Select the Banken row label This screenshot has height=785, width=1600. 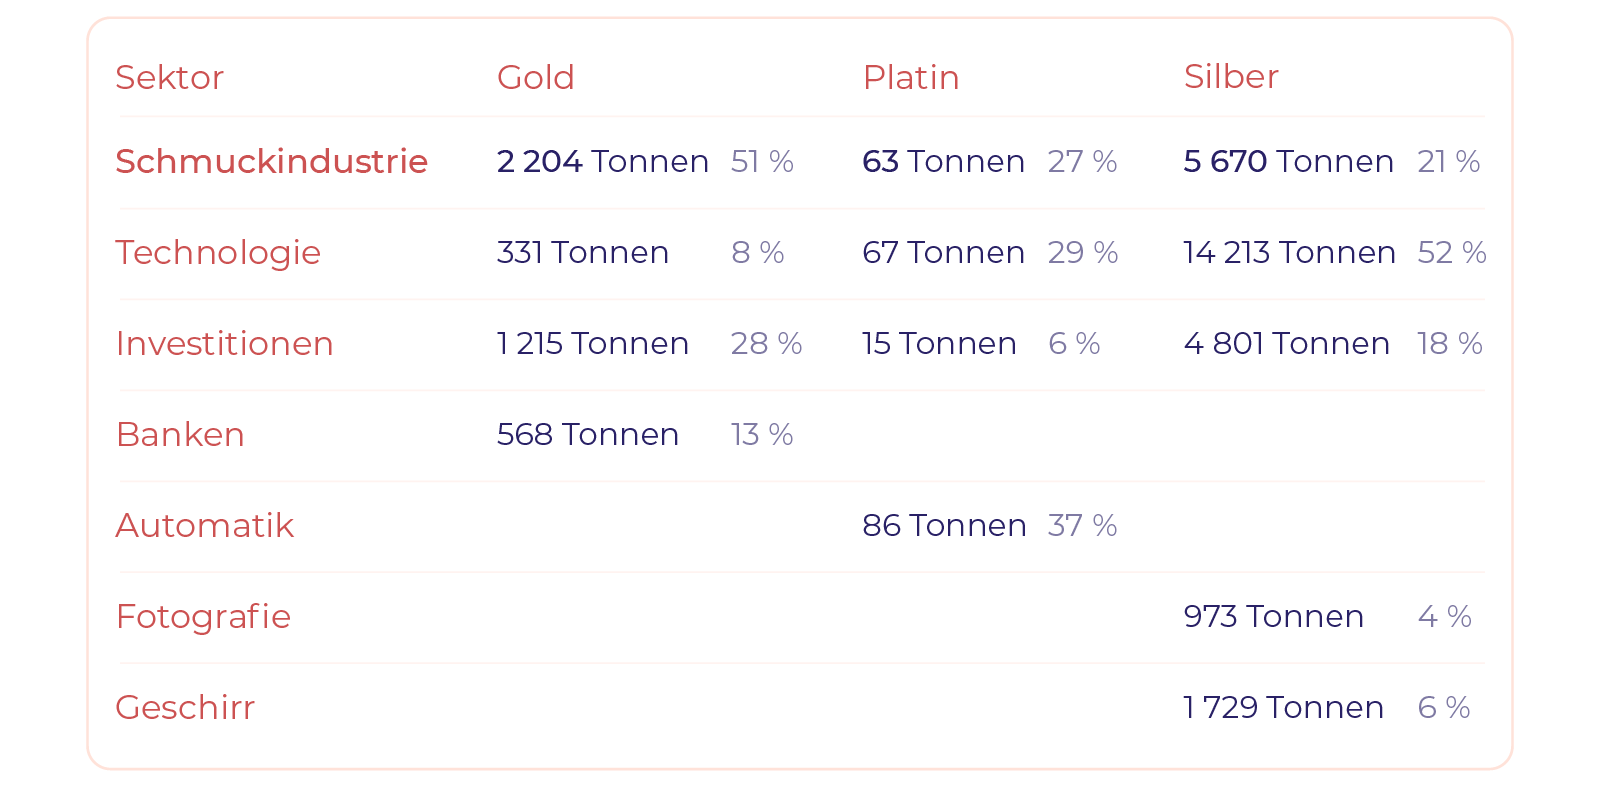pos(180,434)
